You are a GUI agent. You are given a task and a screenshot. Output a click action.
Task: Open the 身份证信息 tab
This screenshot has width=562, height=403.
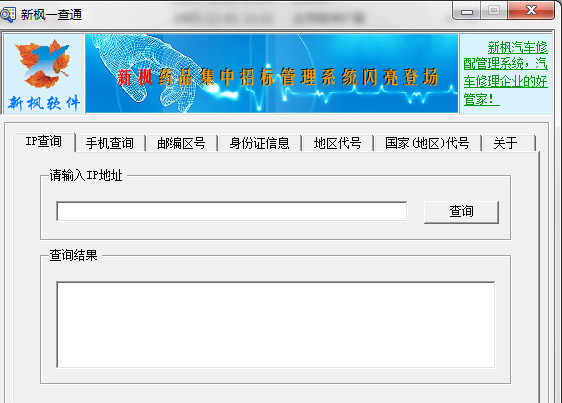coord(259,143)
